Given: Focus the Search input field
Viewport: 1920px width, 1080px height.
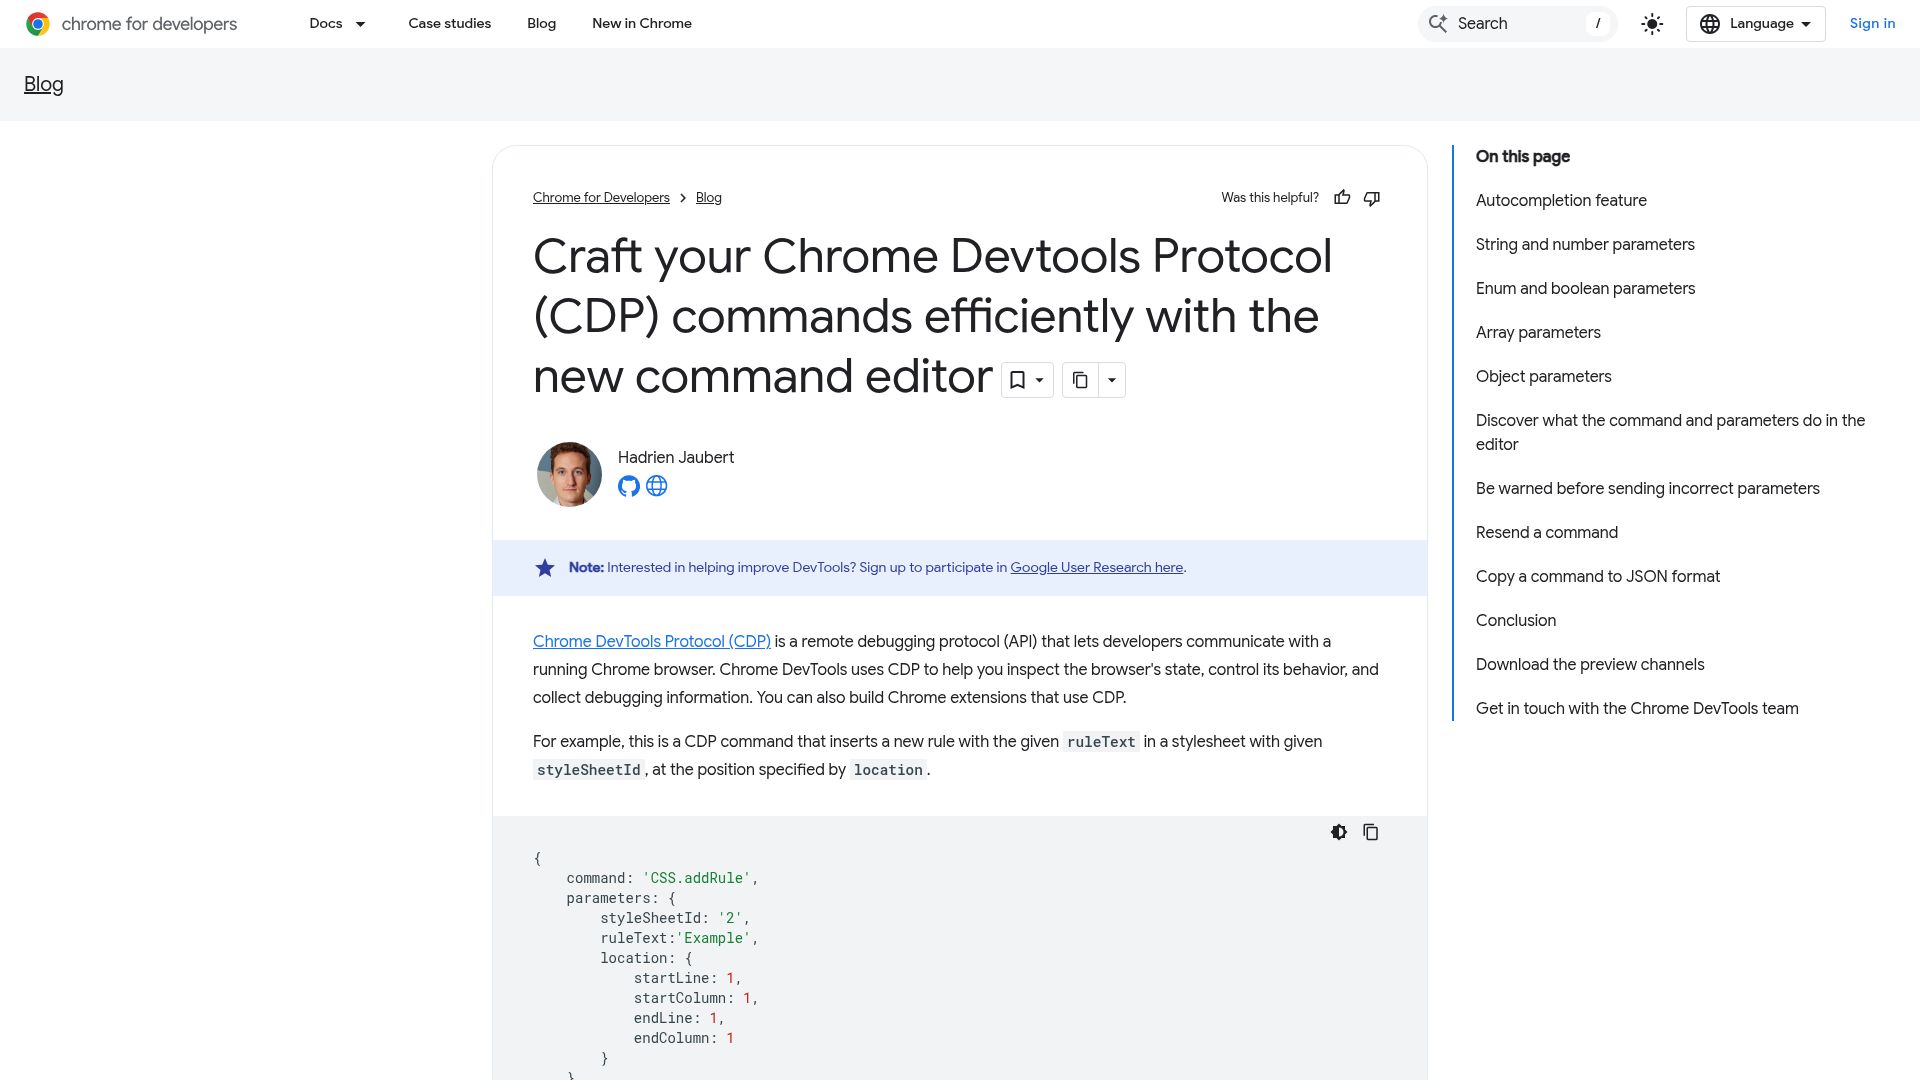Looking at the screenshot, I should point(1518,24).
